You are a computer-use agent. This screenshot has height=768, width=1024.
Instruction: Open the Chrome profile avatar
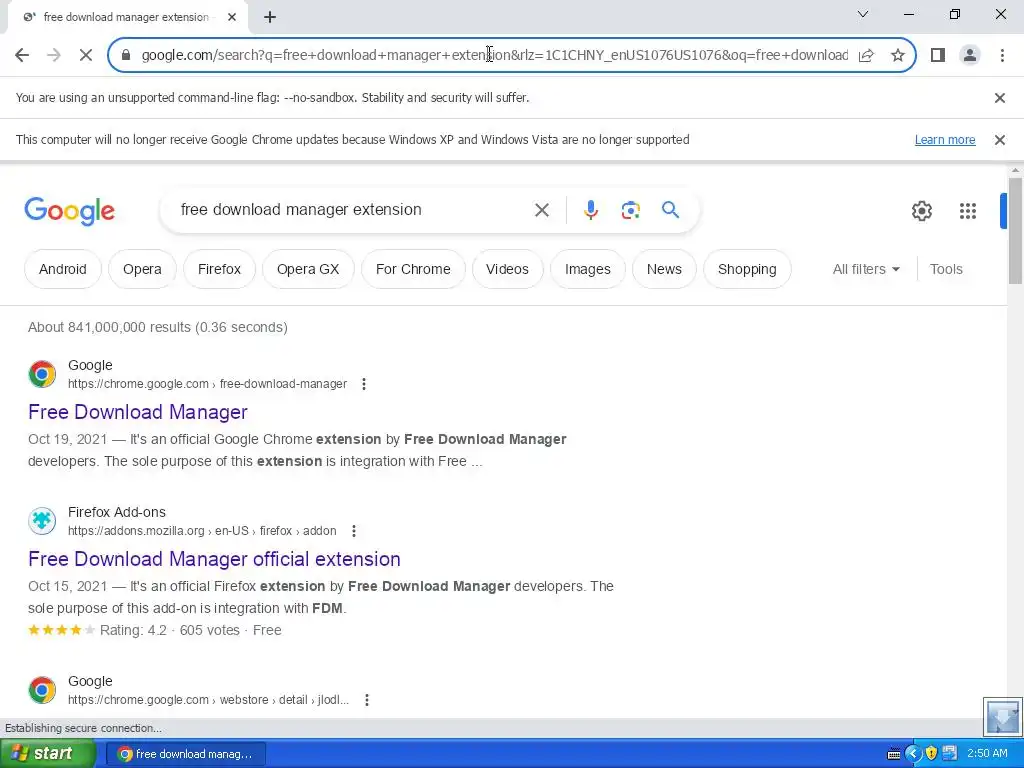point(970,55)
